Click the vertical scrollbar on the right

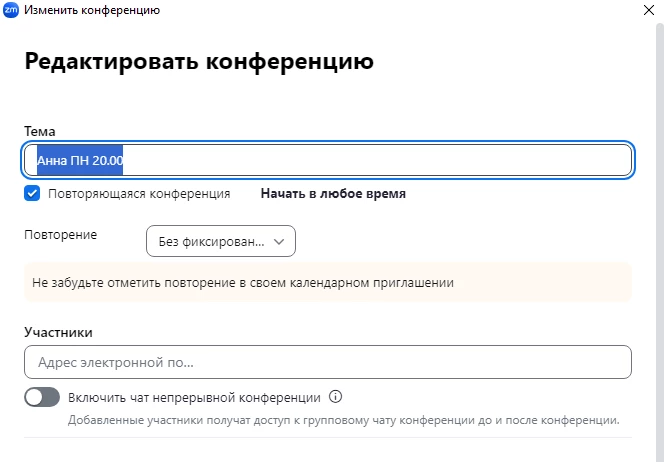tap(660, 241)
